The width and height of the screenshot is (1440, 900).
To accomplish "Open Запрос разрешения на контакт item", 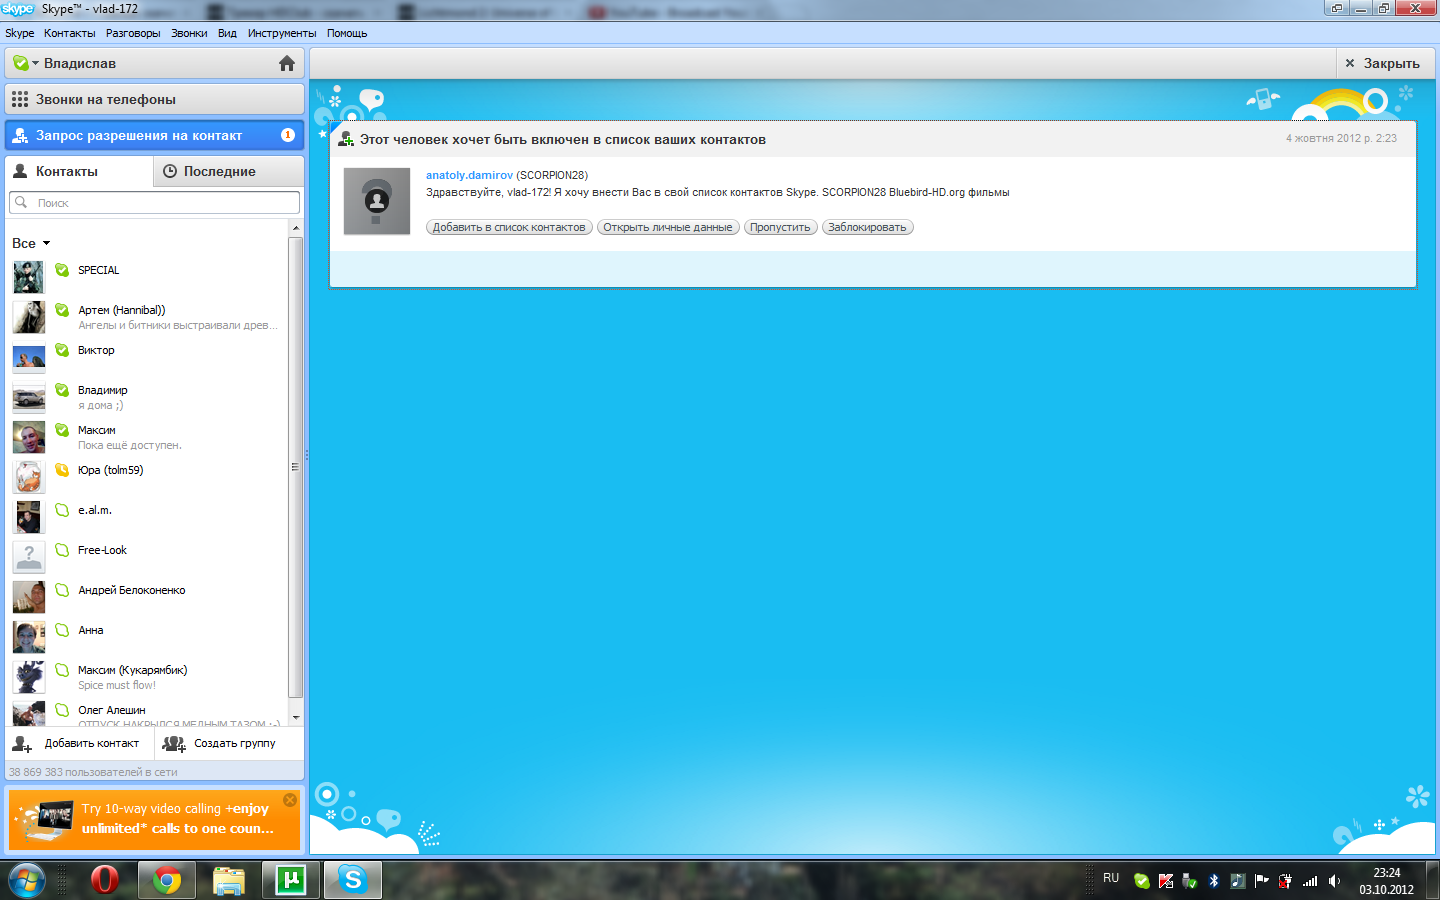I will tap(155, 135).
